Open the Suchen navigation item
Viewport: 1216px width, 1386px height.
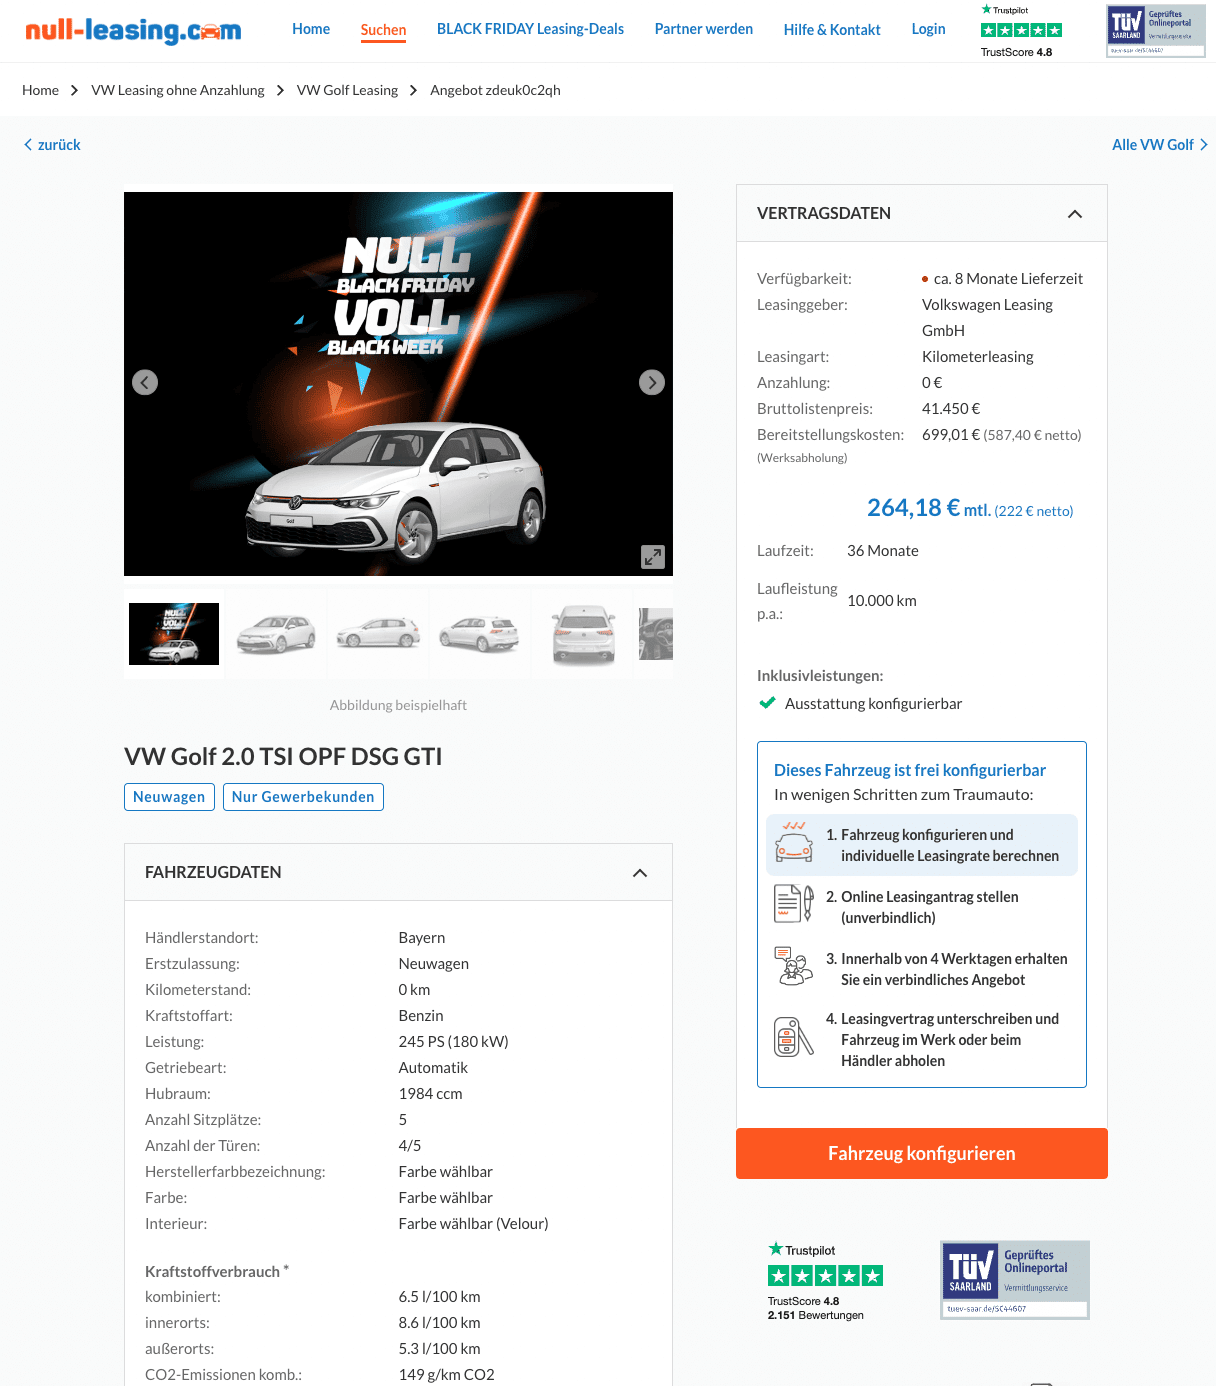[383, 30]
